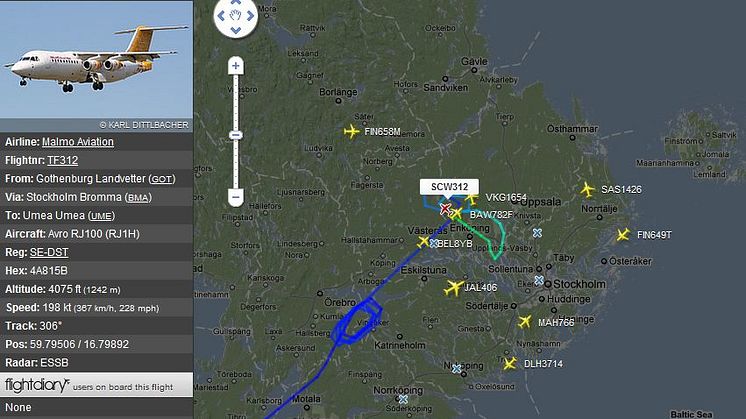The height and width of the screenshot is (419, 746).
Task: Open the UME airport link
Action: pyautogui.click(x=101, y=216)
